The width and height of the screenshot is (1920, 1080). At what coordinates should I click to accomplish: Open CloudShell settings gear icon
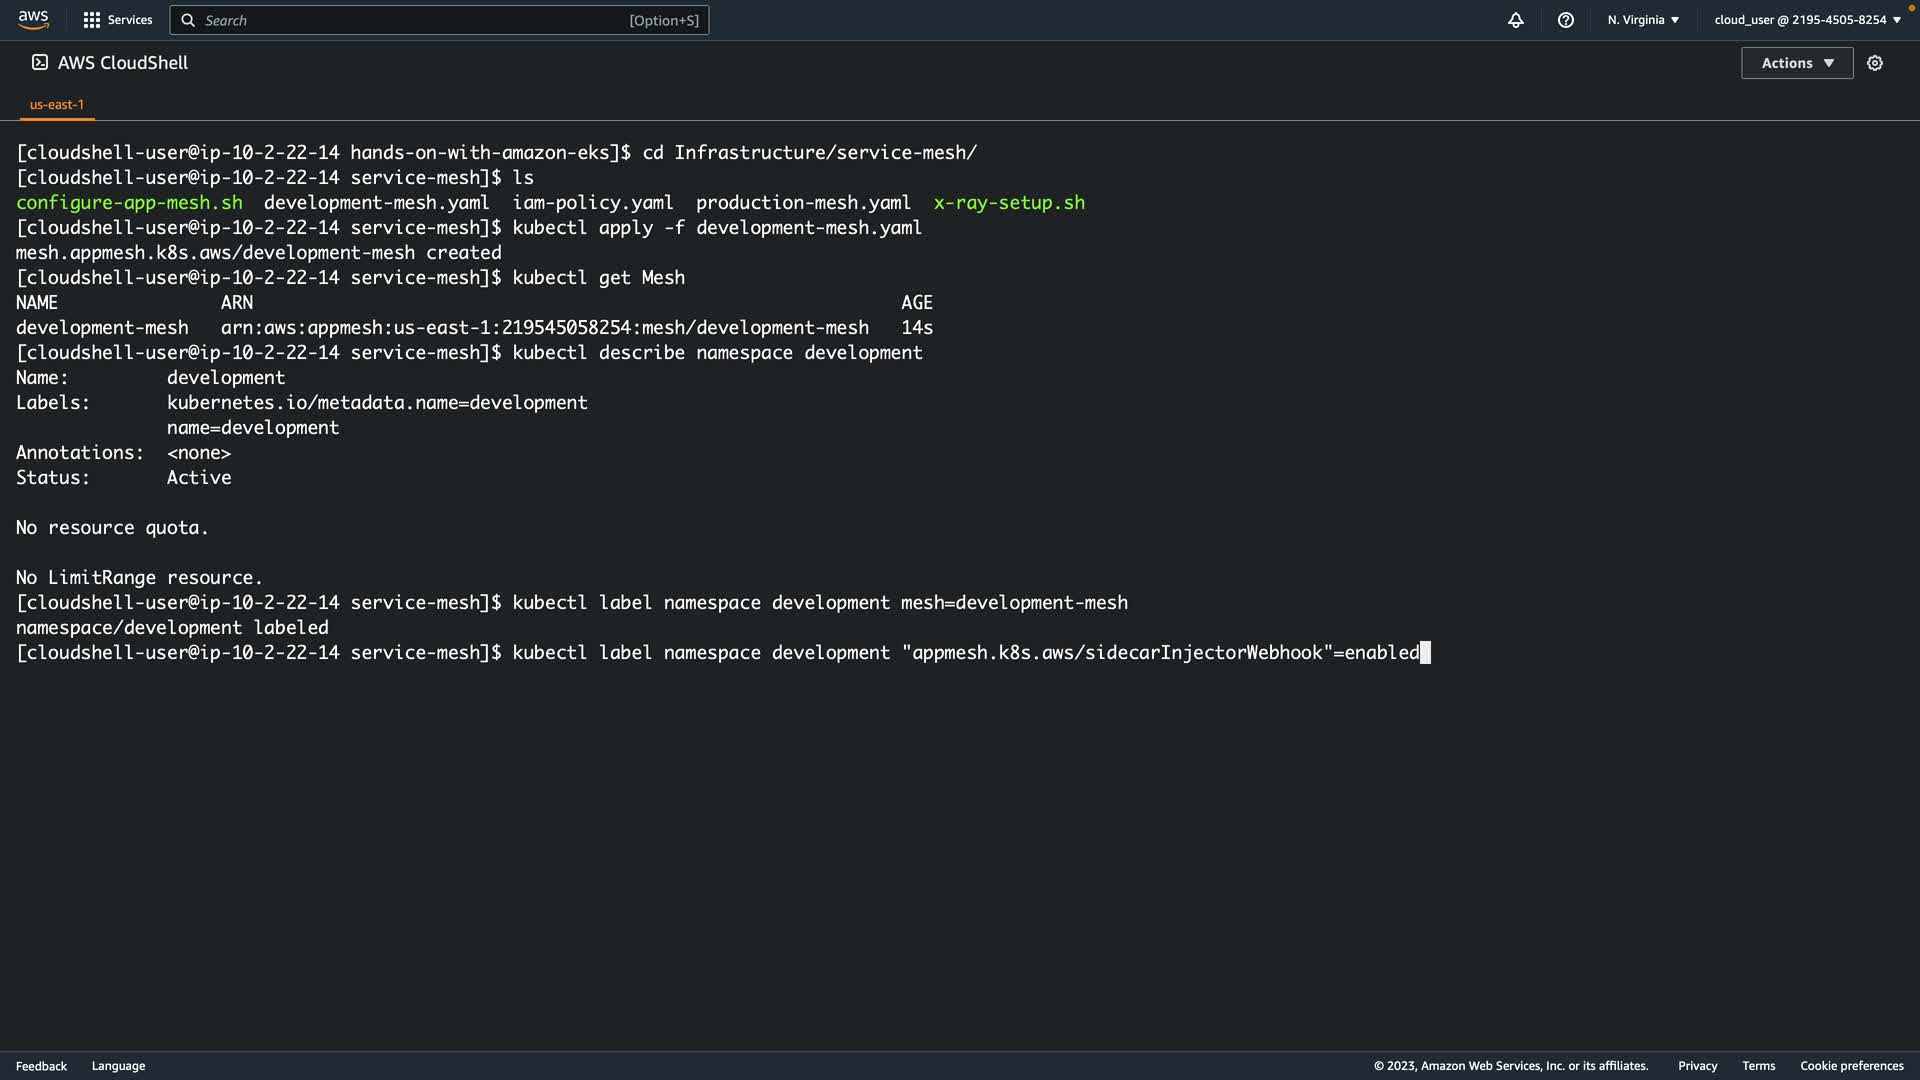[x=1875, y=63]
